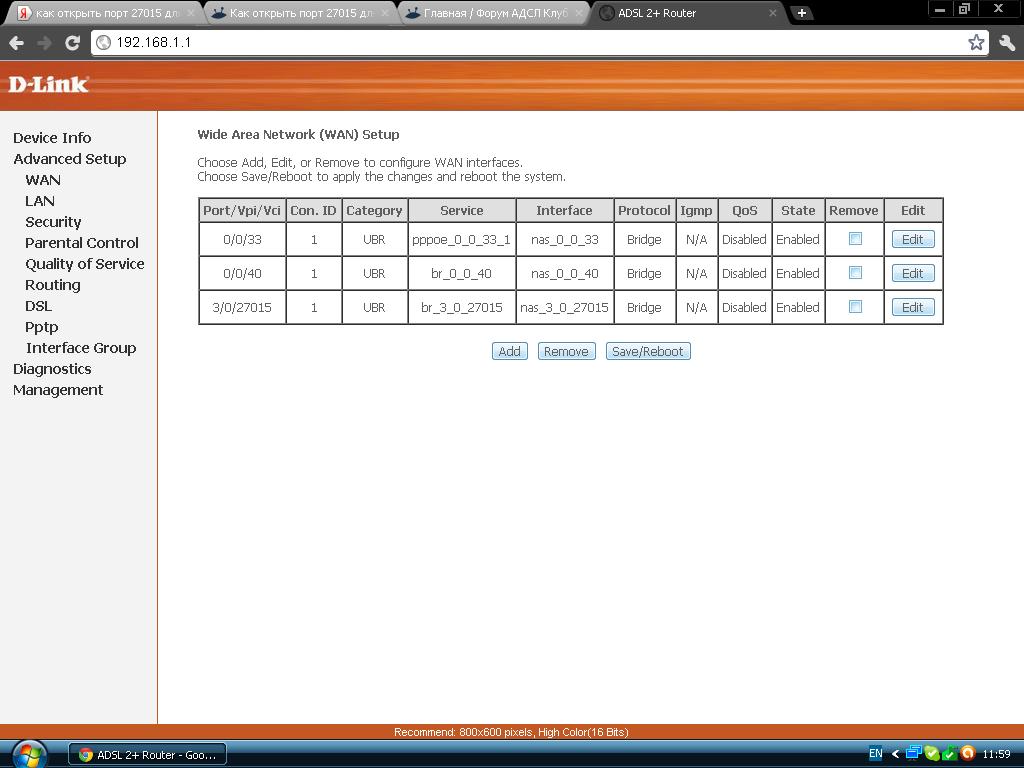The height and width of the screenshot is (768, 1024).
Task: Open the Chrome wrench menu
Action: pyautogui.click(x=1007, y=43)
